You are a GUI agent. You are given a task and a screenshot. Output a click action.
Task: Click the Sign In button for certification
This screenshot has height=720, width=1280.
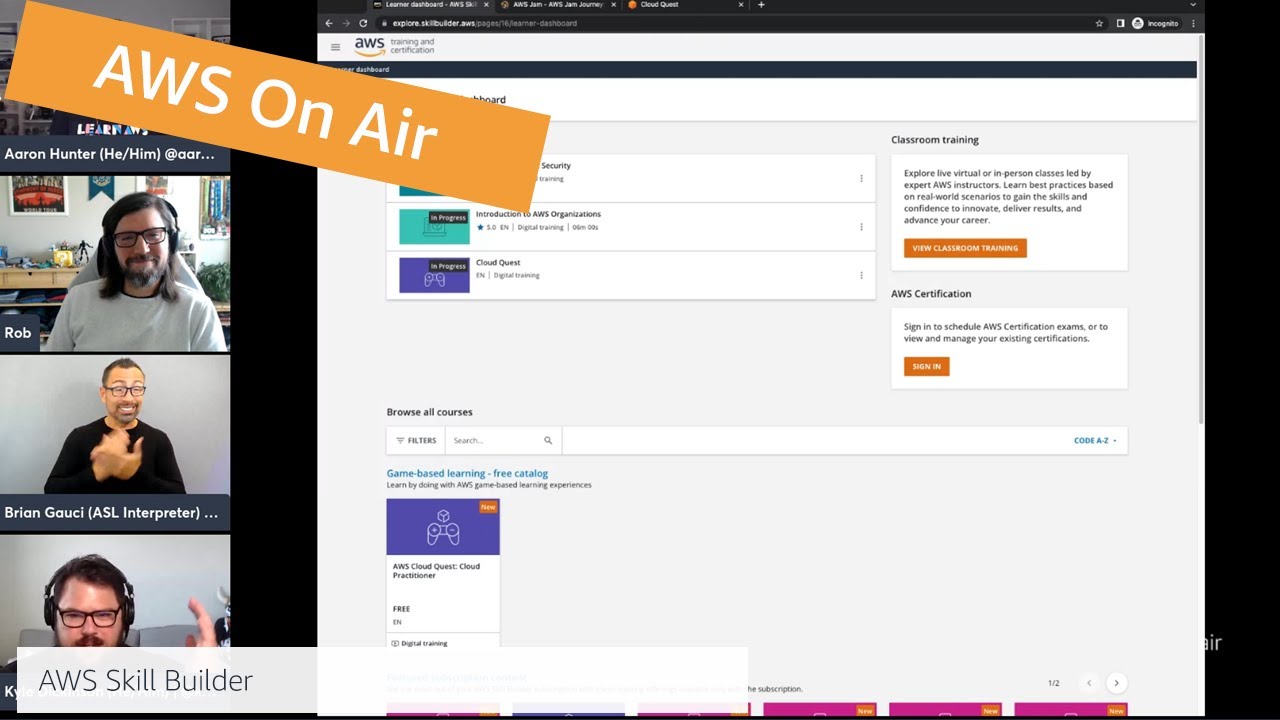(x=926, y=367)
